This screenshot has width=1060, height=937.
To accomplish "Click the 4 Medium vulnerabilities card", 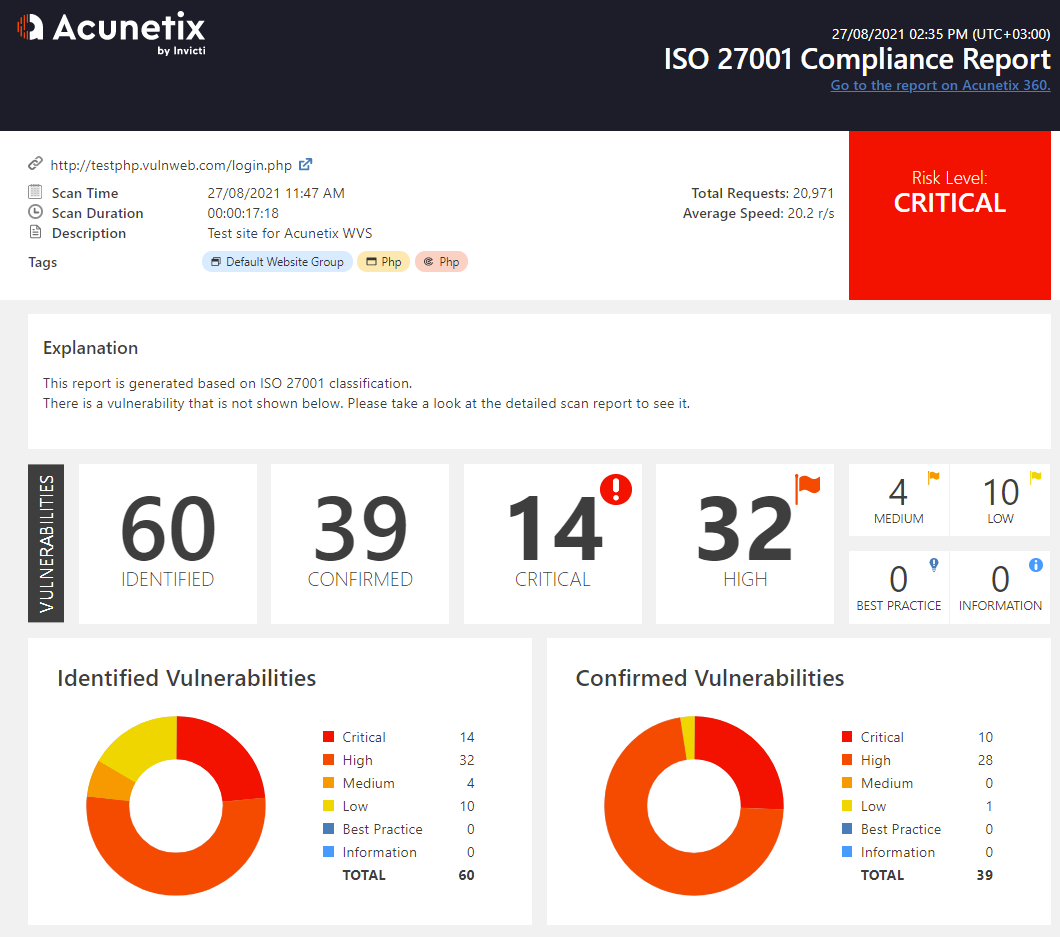I will [898, 500].
